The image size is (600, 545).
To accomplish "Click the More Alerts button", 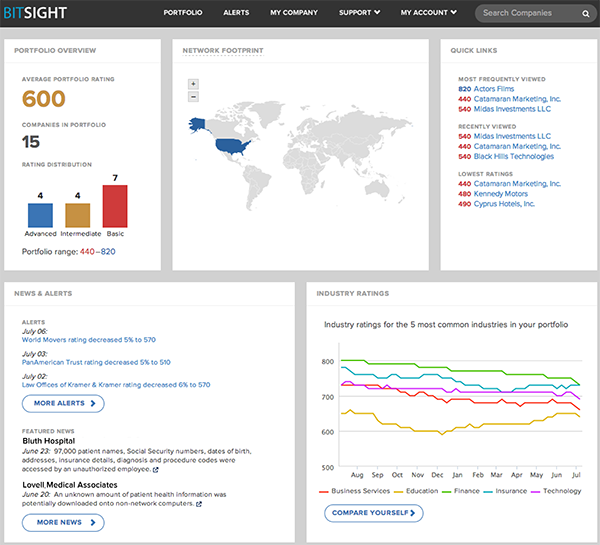I will point(63,403).
